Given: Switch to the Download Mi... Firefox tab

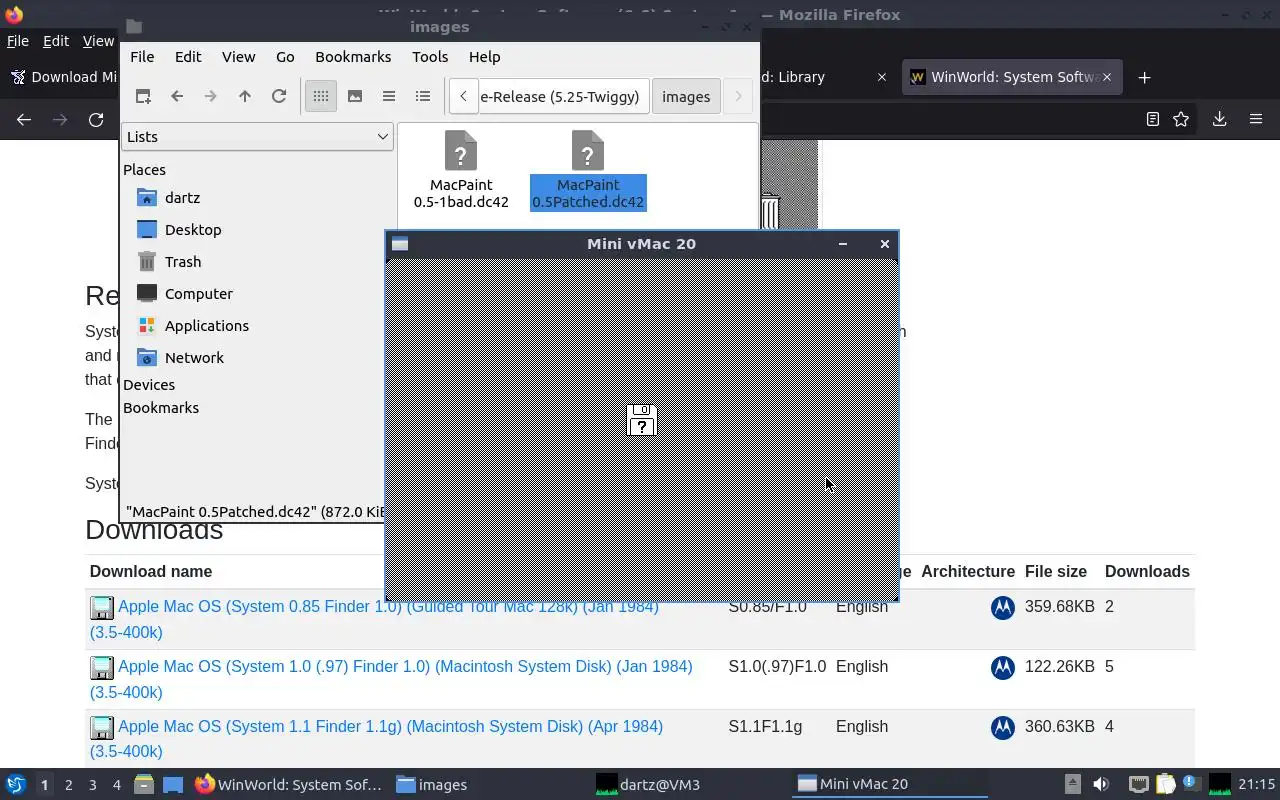Looking at the screenshot, I should 65,77.
